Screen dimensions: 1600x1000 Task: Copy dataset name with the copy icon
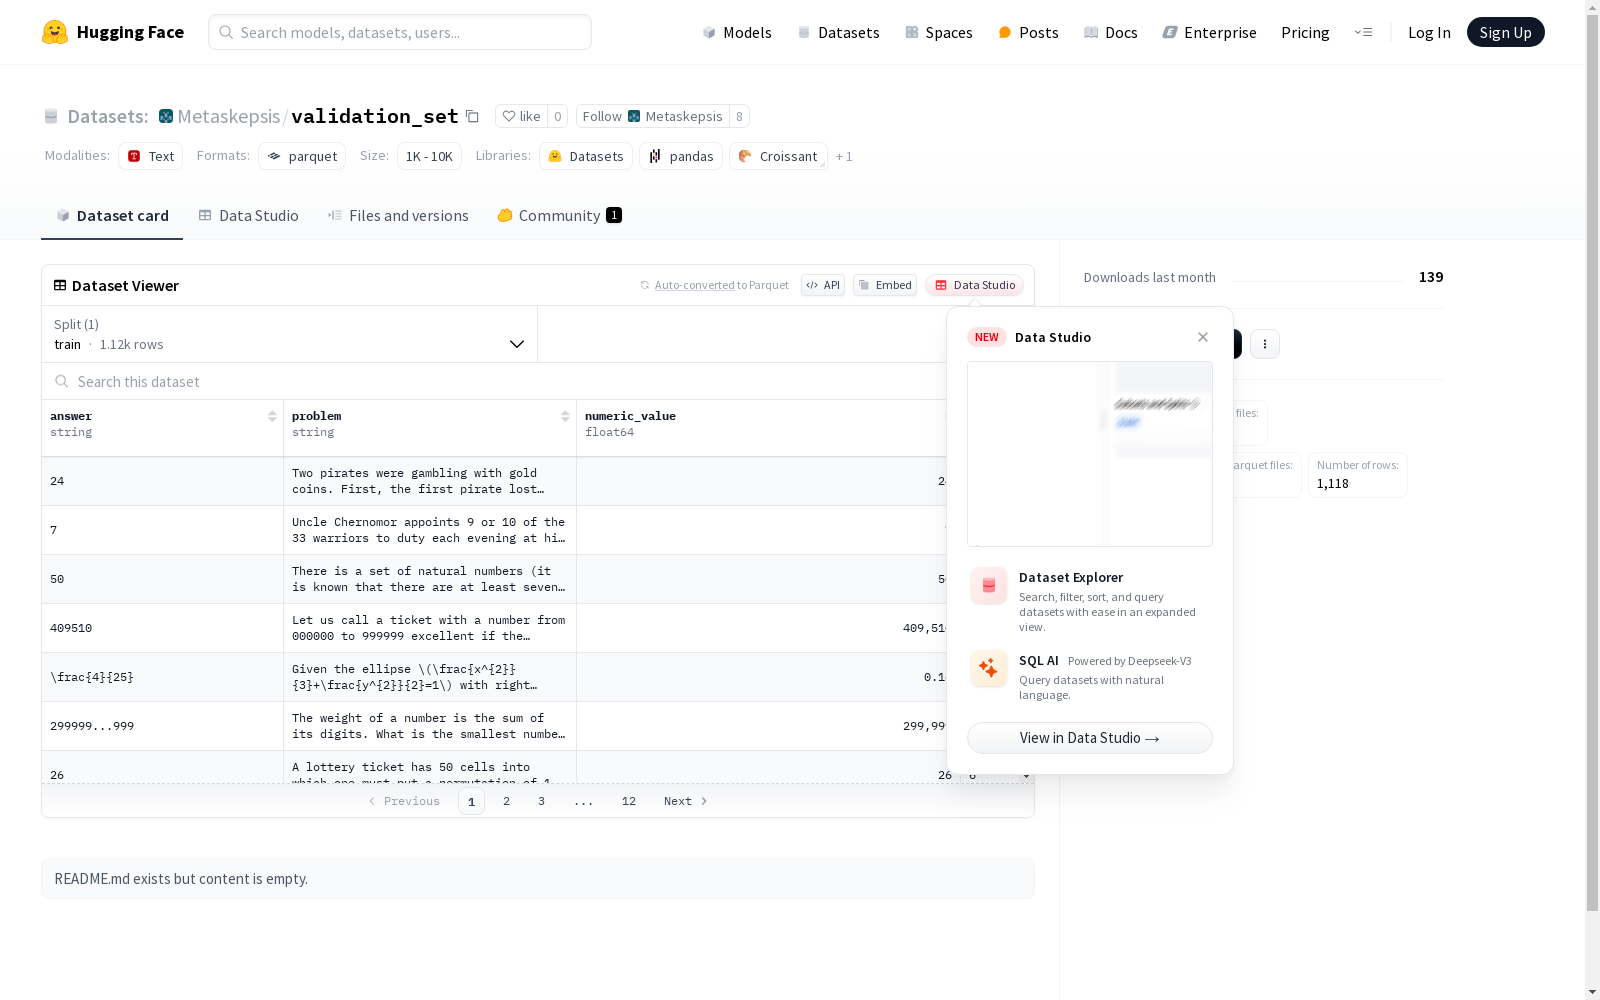(473, 116)
